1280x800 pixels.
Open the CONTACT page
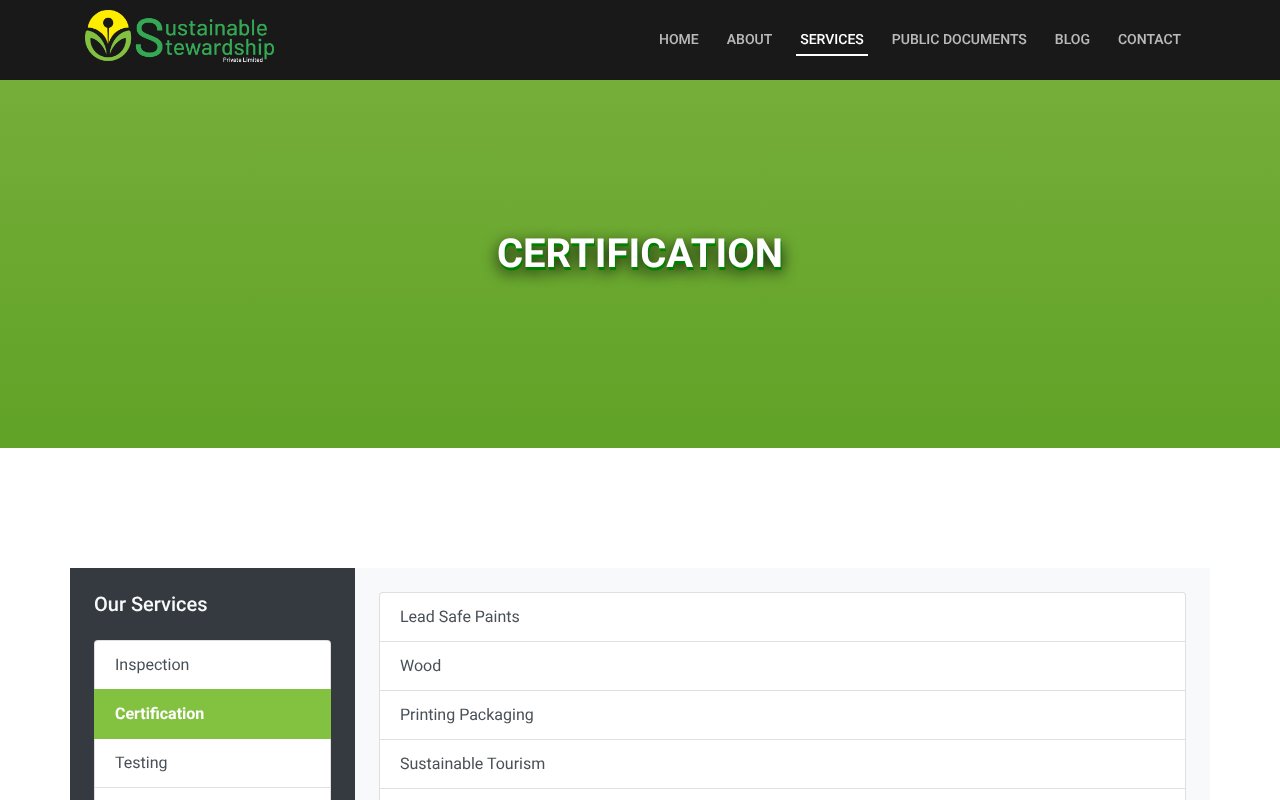[1149, 39]
